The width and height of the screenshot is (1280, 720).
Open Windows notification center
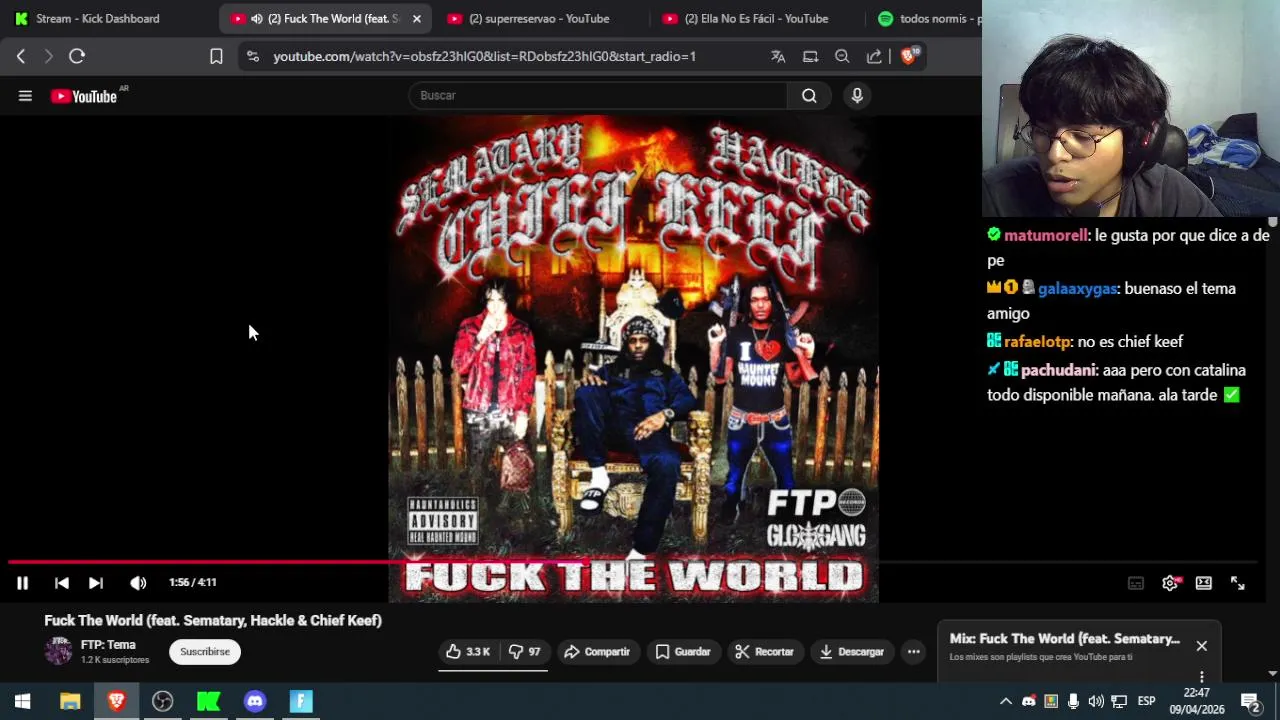[1250, 702]
